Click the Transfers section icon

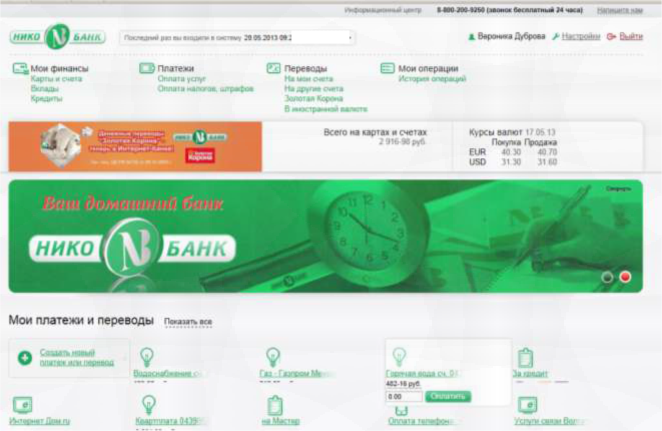(274, 68)
